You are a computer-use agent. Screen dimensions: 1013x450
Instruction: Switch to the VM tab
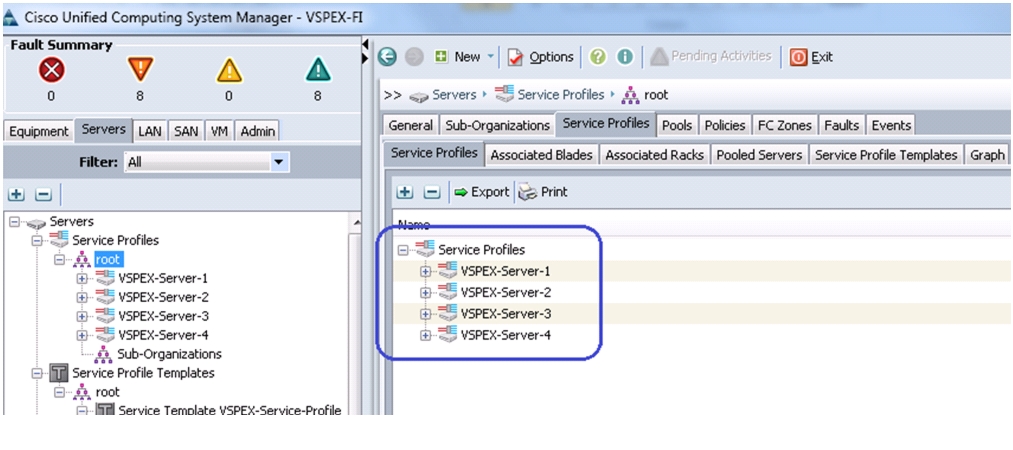pos(220,131)
